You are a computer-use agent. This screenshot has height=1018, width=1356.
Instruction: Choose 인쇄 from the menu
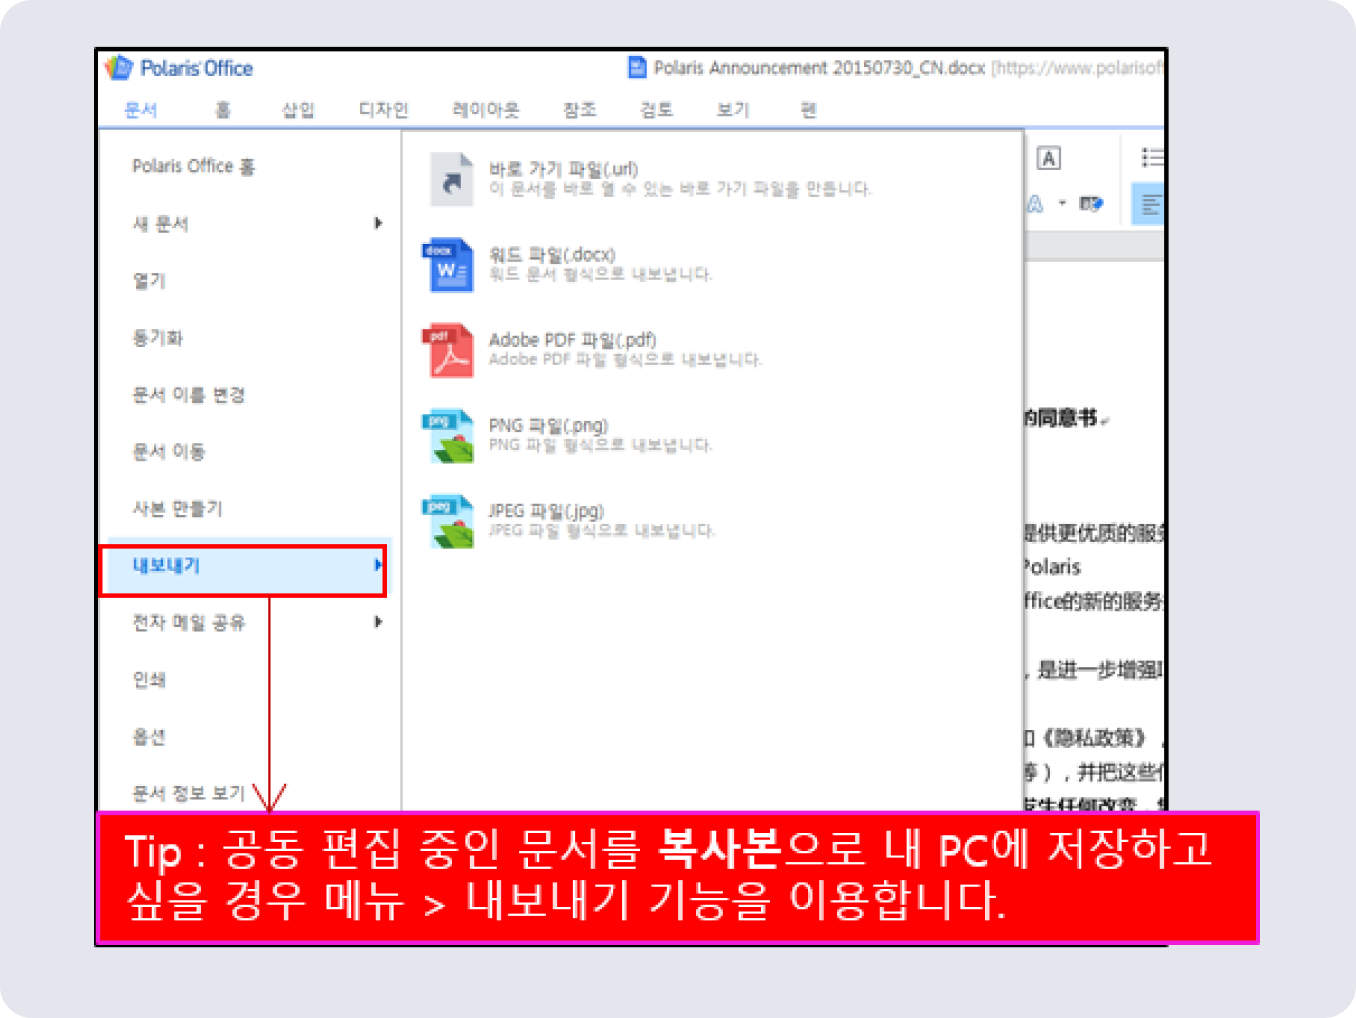click(149, 679)
